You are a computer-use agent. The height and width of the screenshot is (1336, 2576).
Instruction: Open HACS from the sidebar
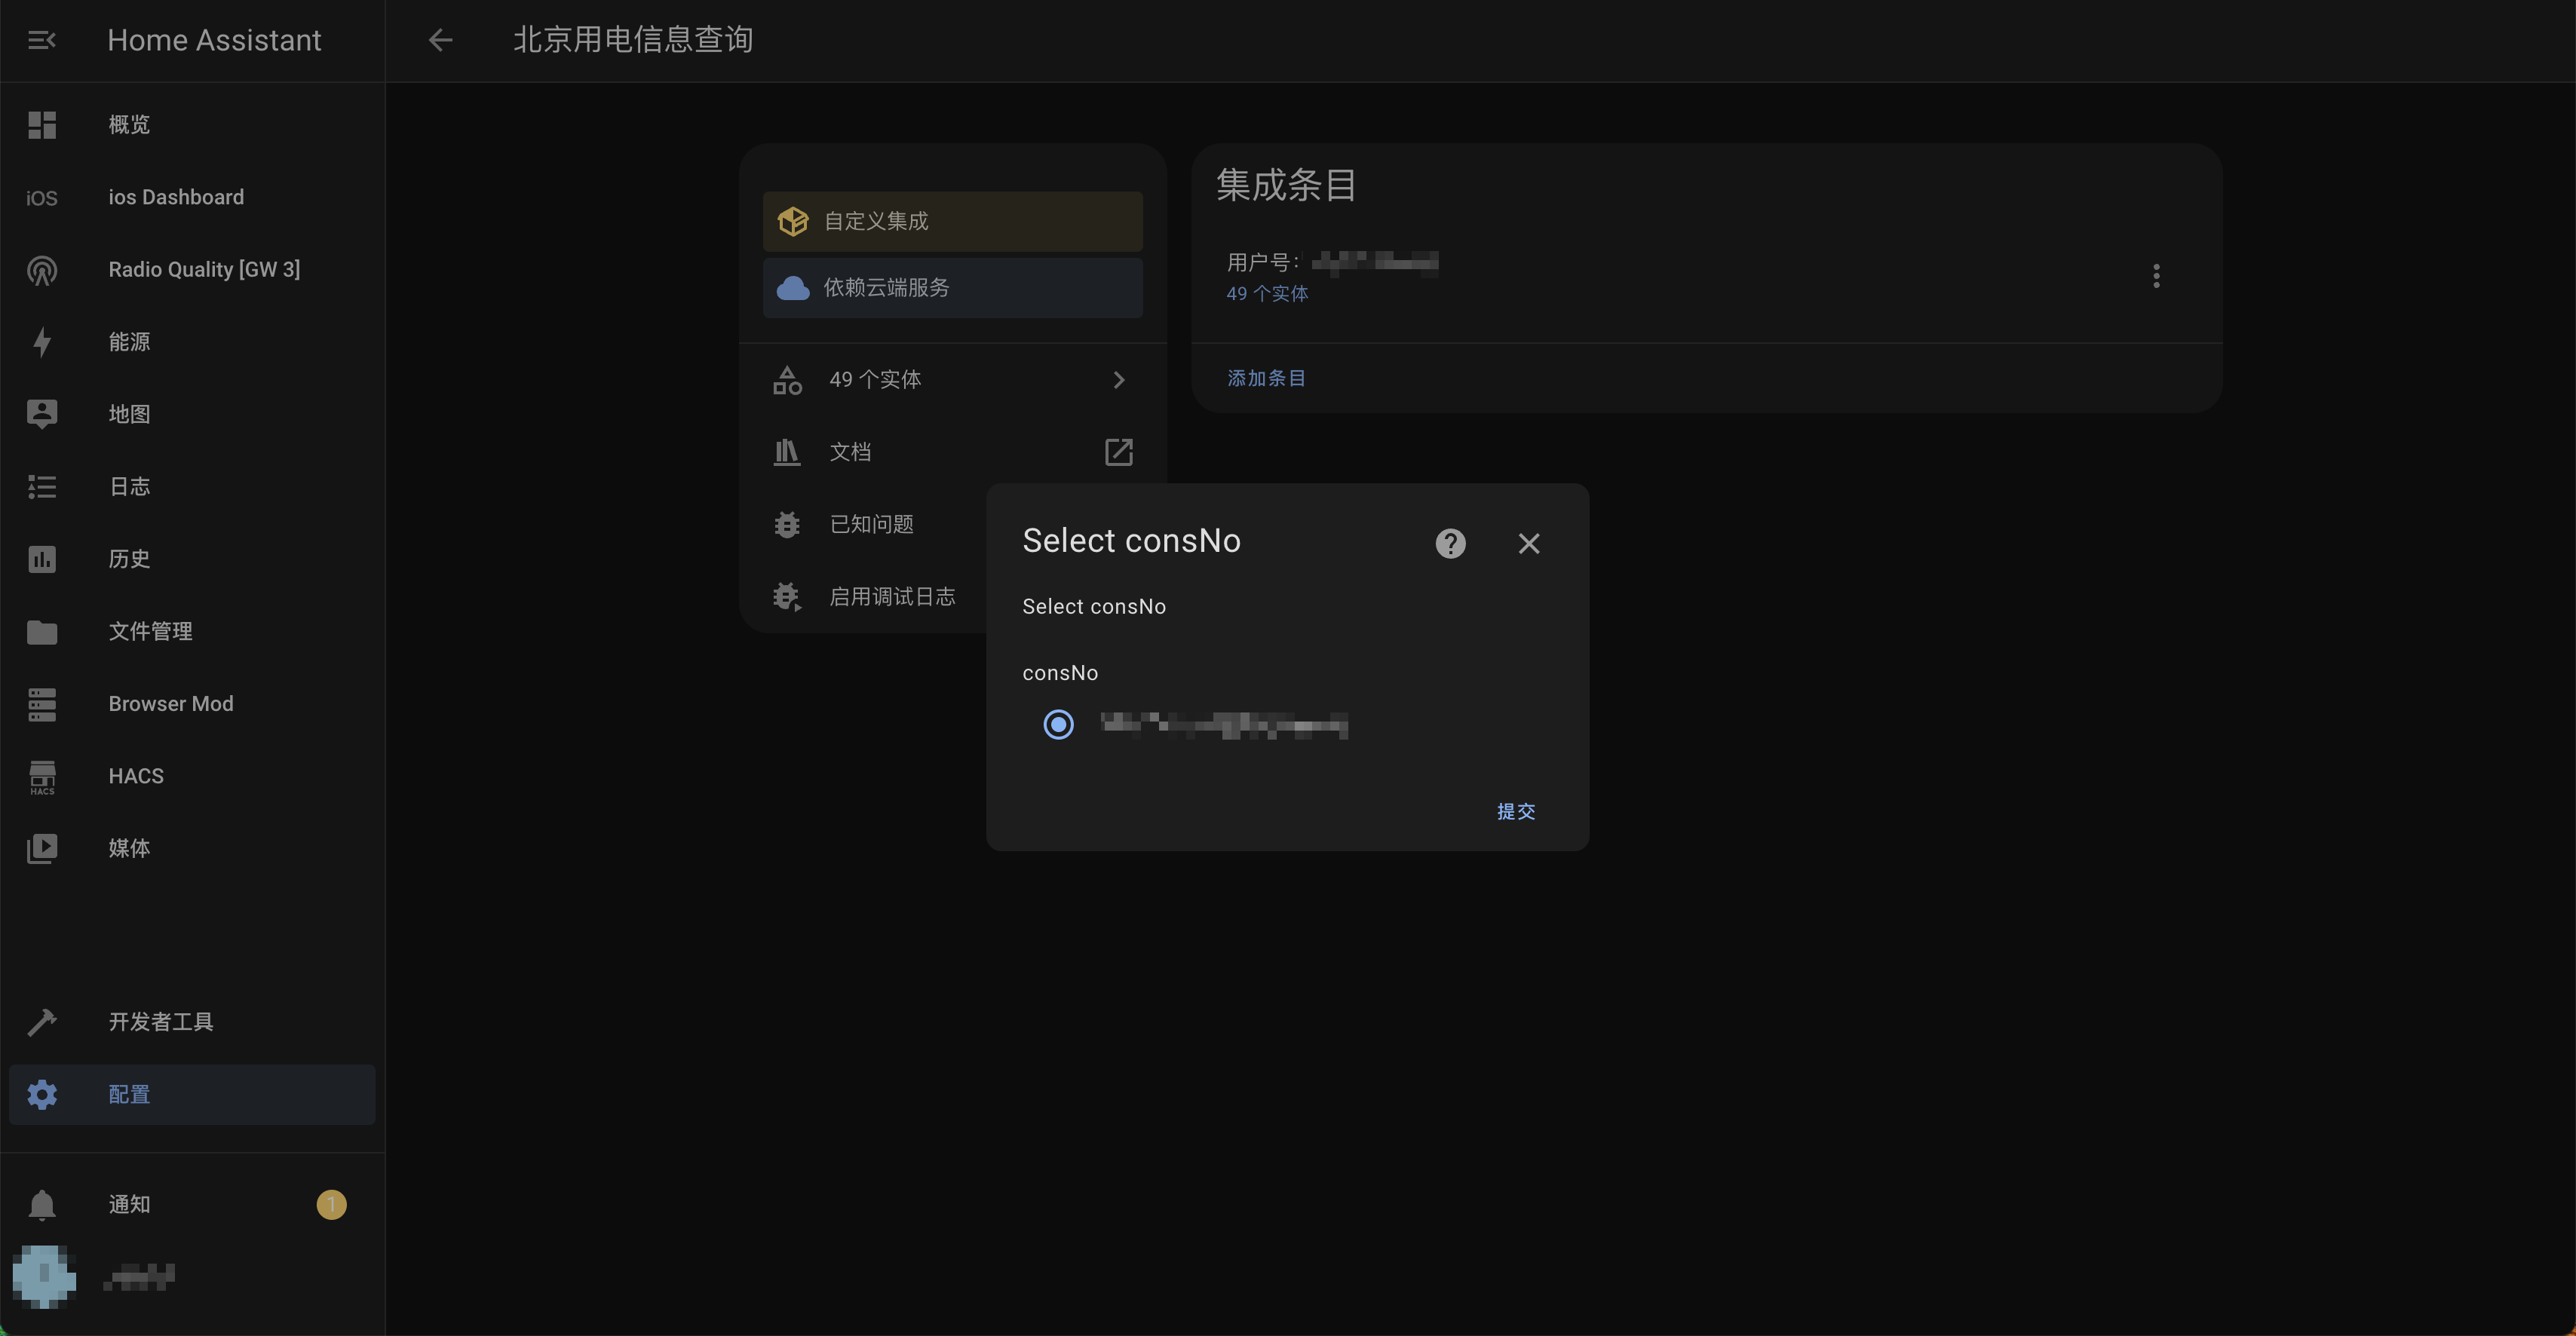click(x=136, y=776)
